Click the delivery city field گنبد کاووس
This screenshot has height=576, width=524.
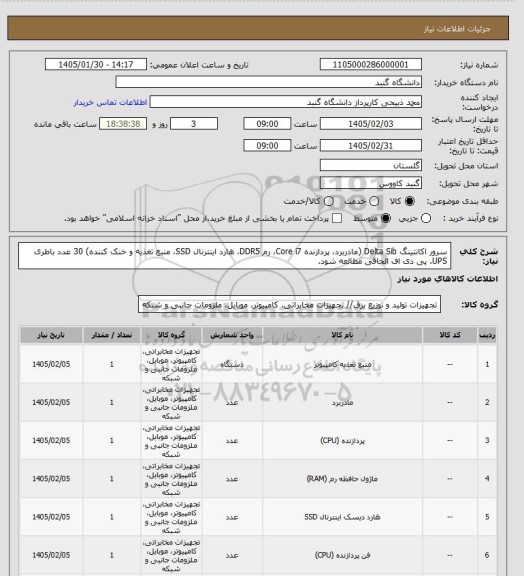tap(370, 183)
